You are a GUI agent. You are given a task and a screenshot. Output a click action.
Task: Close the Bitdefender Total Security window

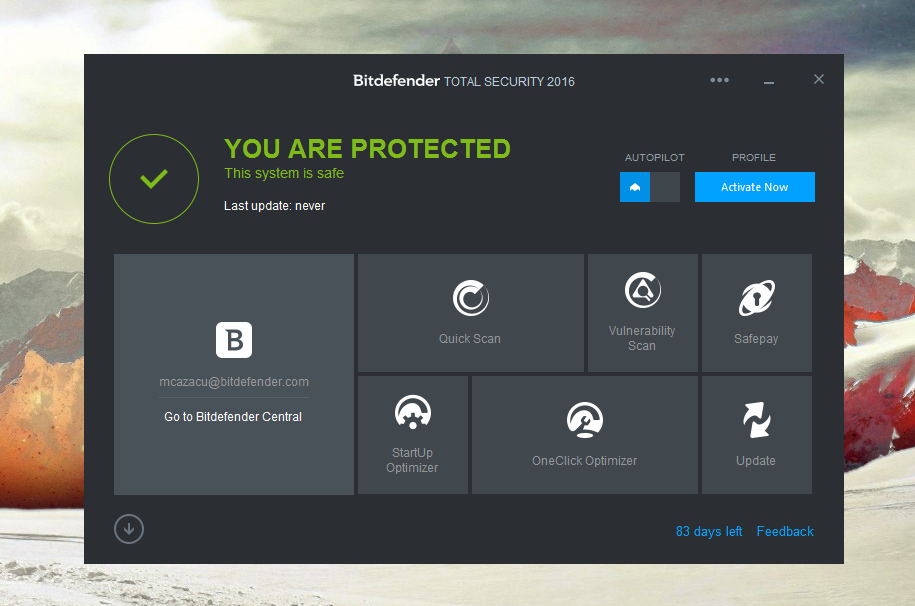coord(819,79)
